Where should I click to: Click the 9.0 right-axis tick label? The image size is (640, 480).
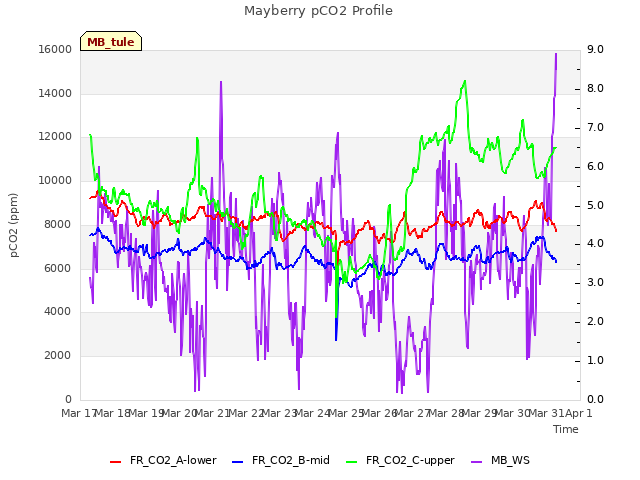click(595, 49)
